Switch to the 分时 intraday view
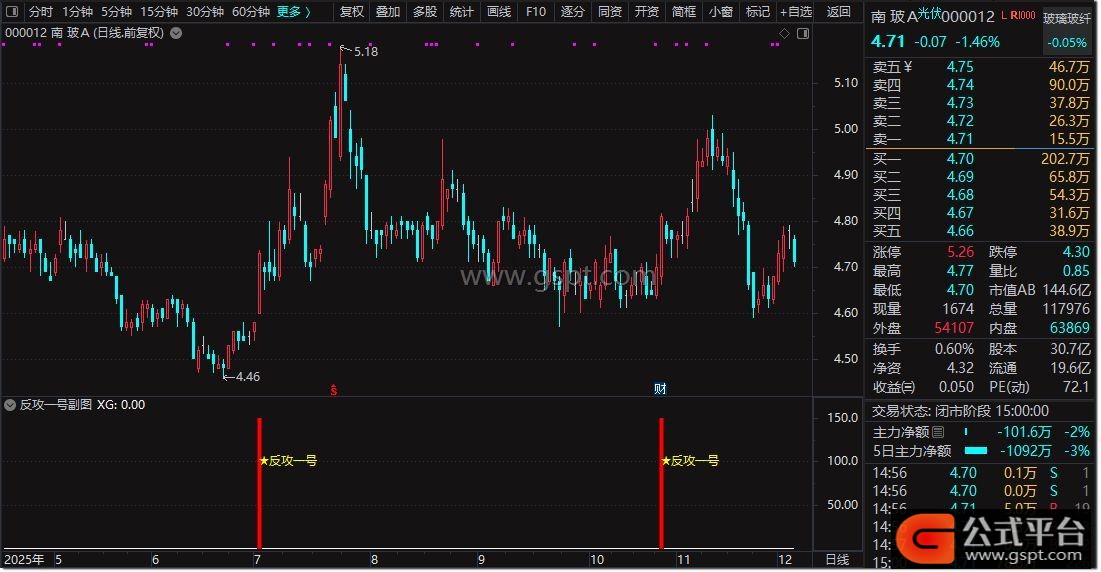Image resolution: width=1101 pixels, height=572 pixels. pyautogui.click(x=40, y=12)
